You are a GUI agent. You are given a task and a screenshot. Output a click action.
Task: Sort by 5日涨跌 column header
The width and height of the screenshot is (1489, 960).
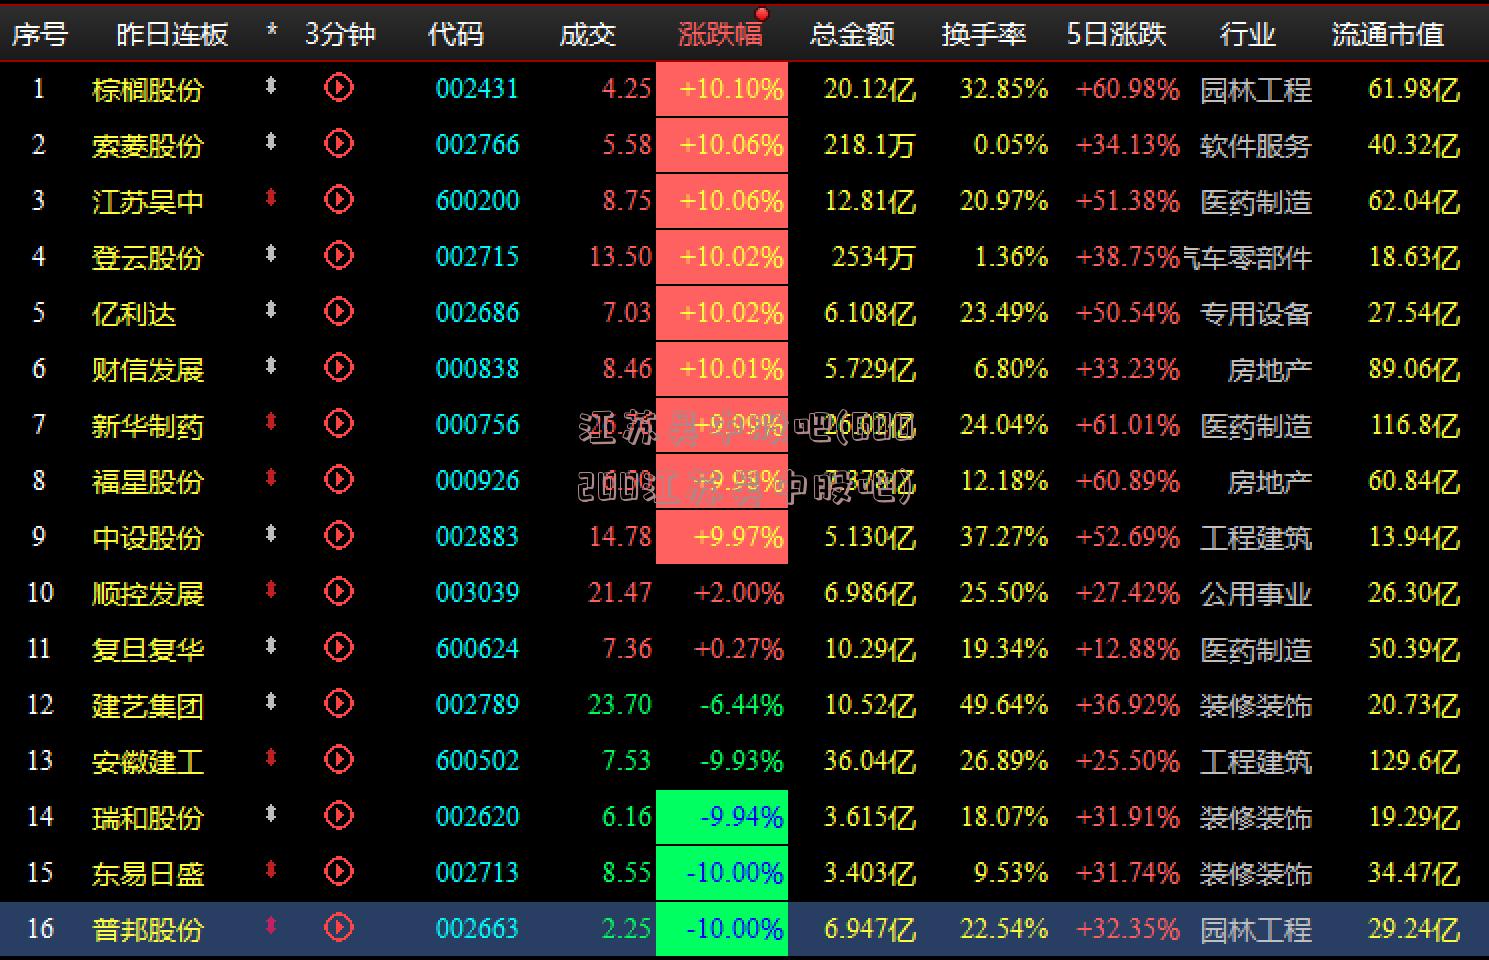click(1117, 34)
